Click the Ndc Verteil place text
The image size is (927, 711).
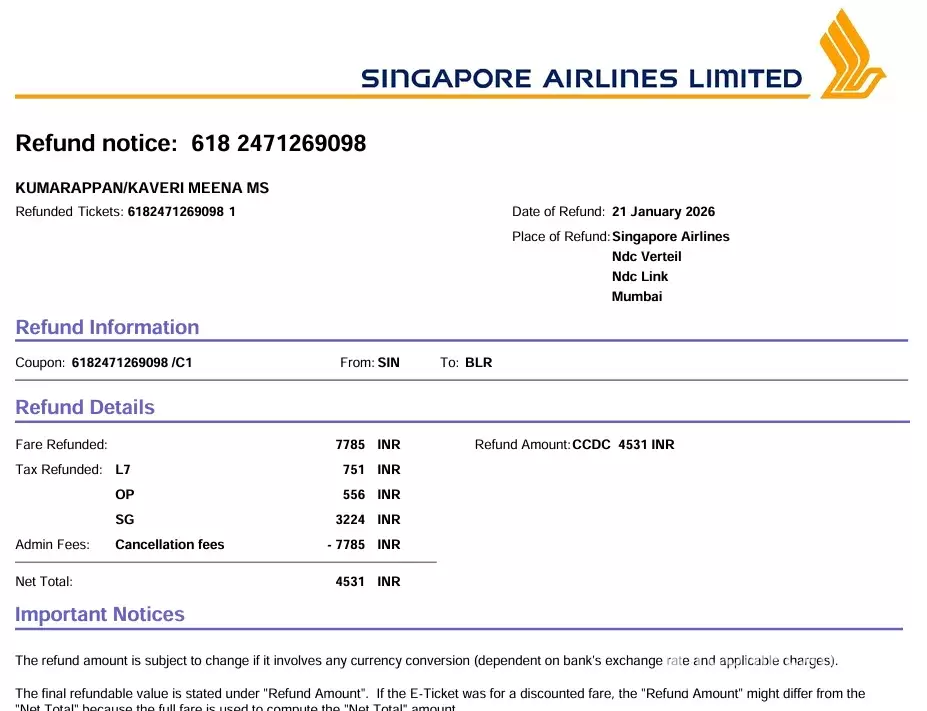(x=646, y=257)
